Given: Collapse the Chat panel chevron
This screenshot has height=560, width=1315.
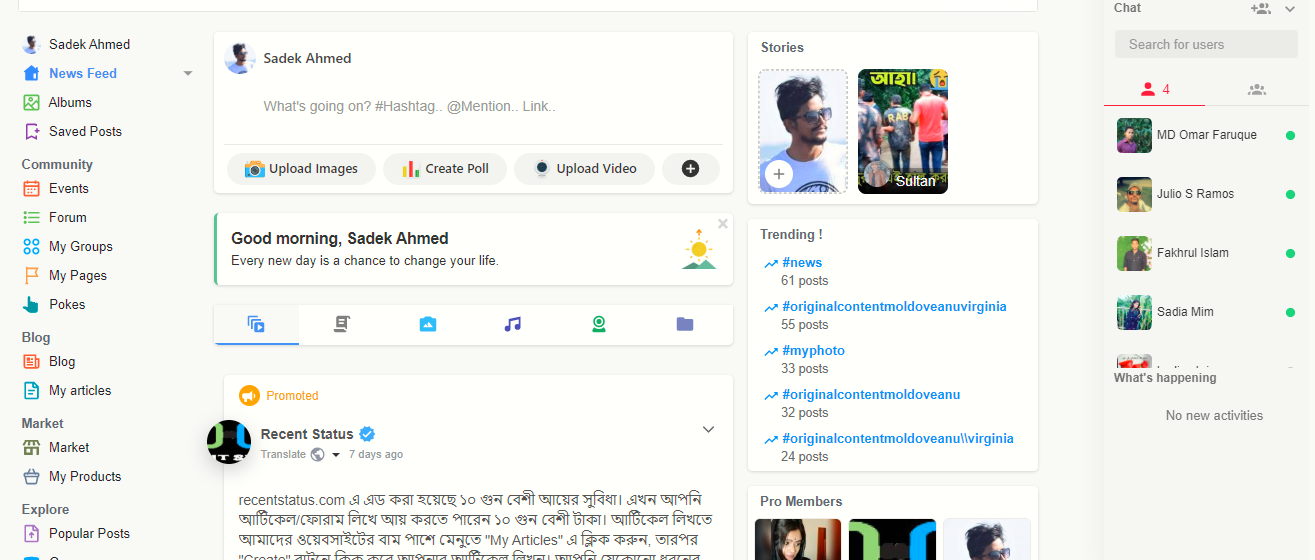Looking at the screenshot, I should [1289, 9].
